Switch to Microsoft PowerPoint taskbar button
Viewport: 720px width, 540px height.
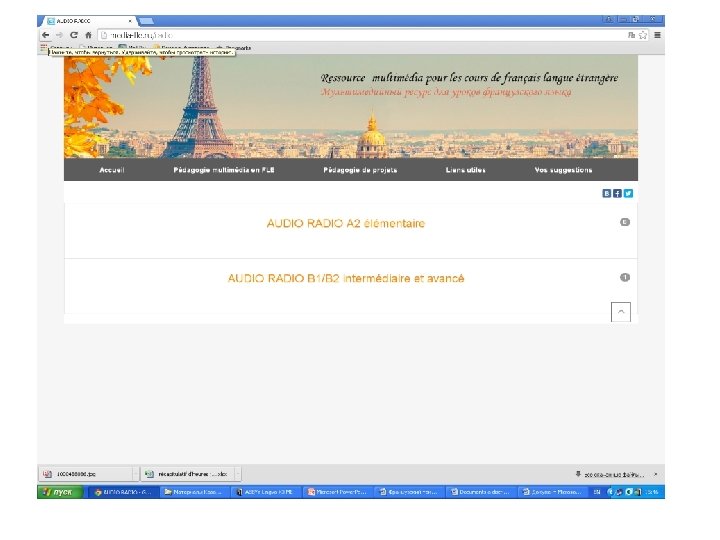click(338, 492)
